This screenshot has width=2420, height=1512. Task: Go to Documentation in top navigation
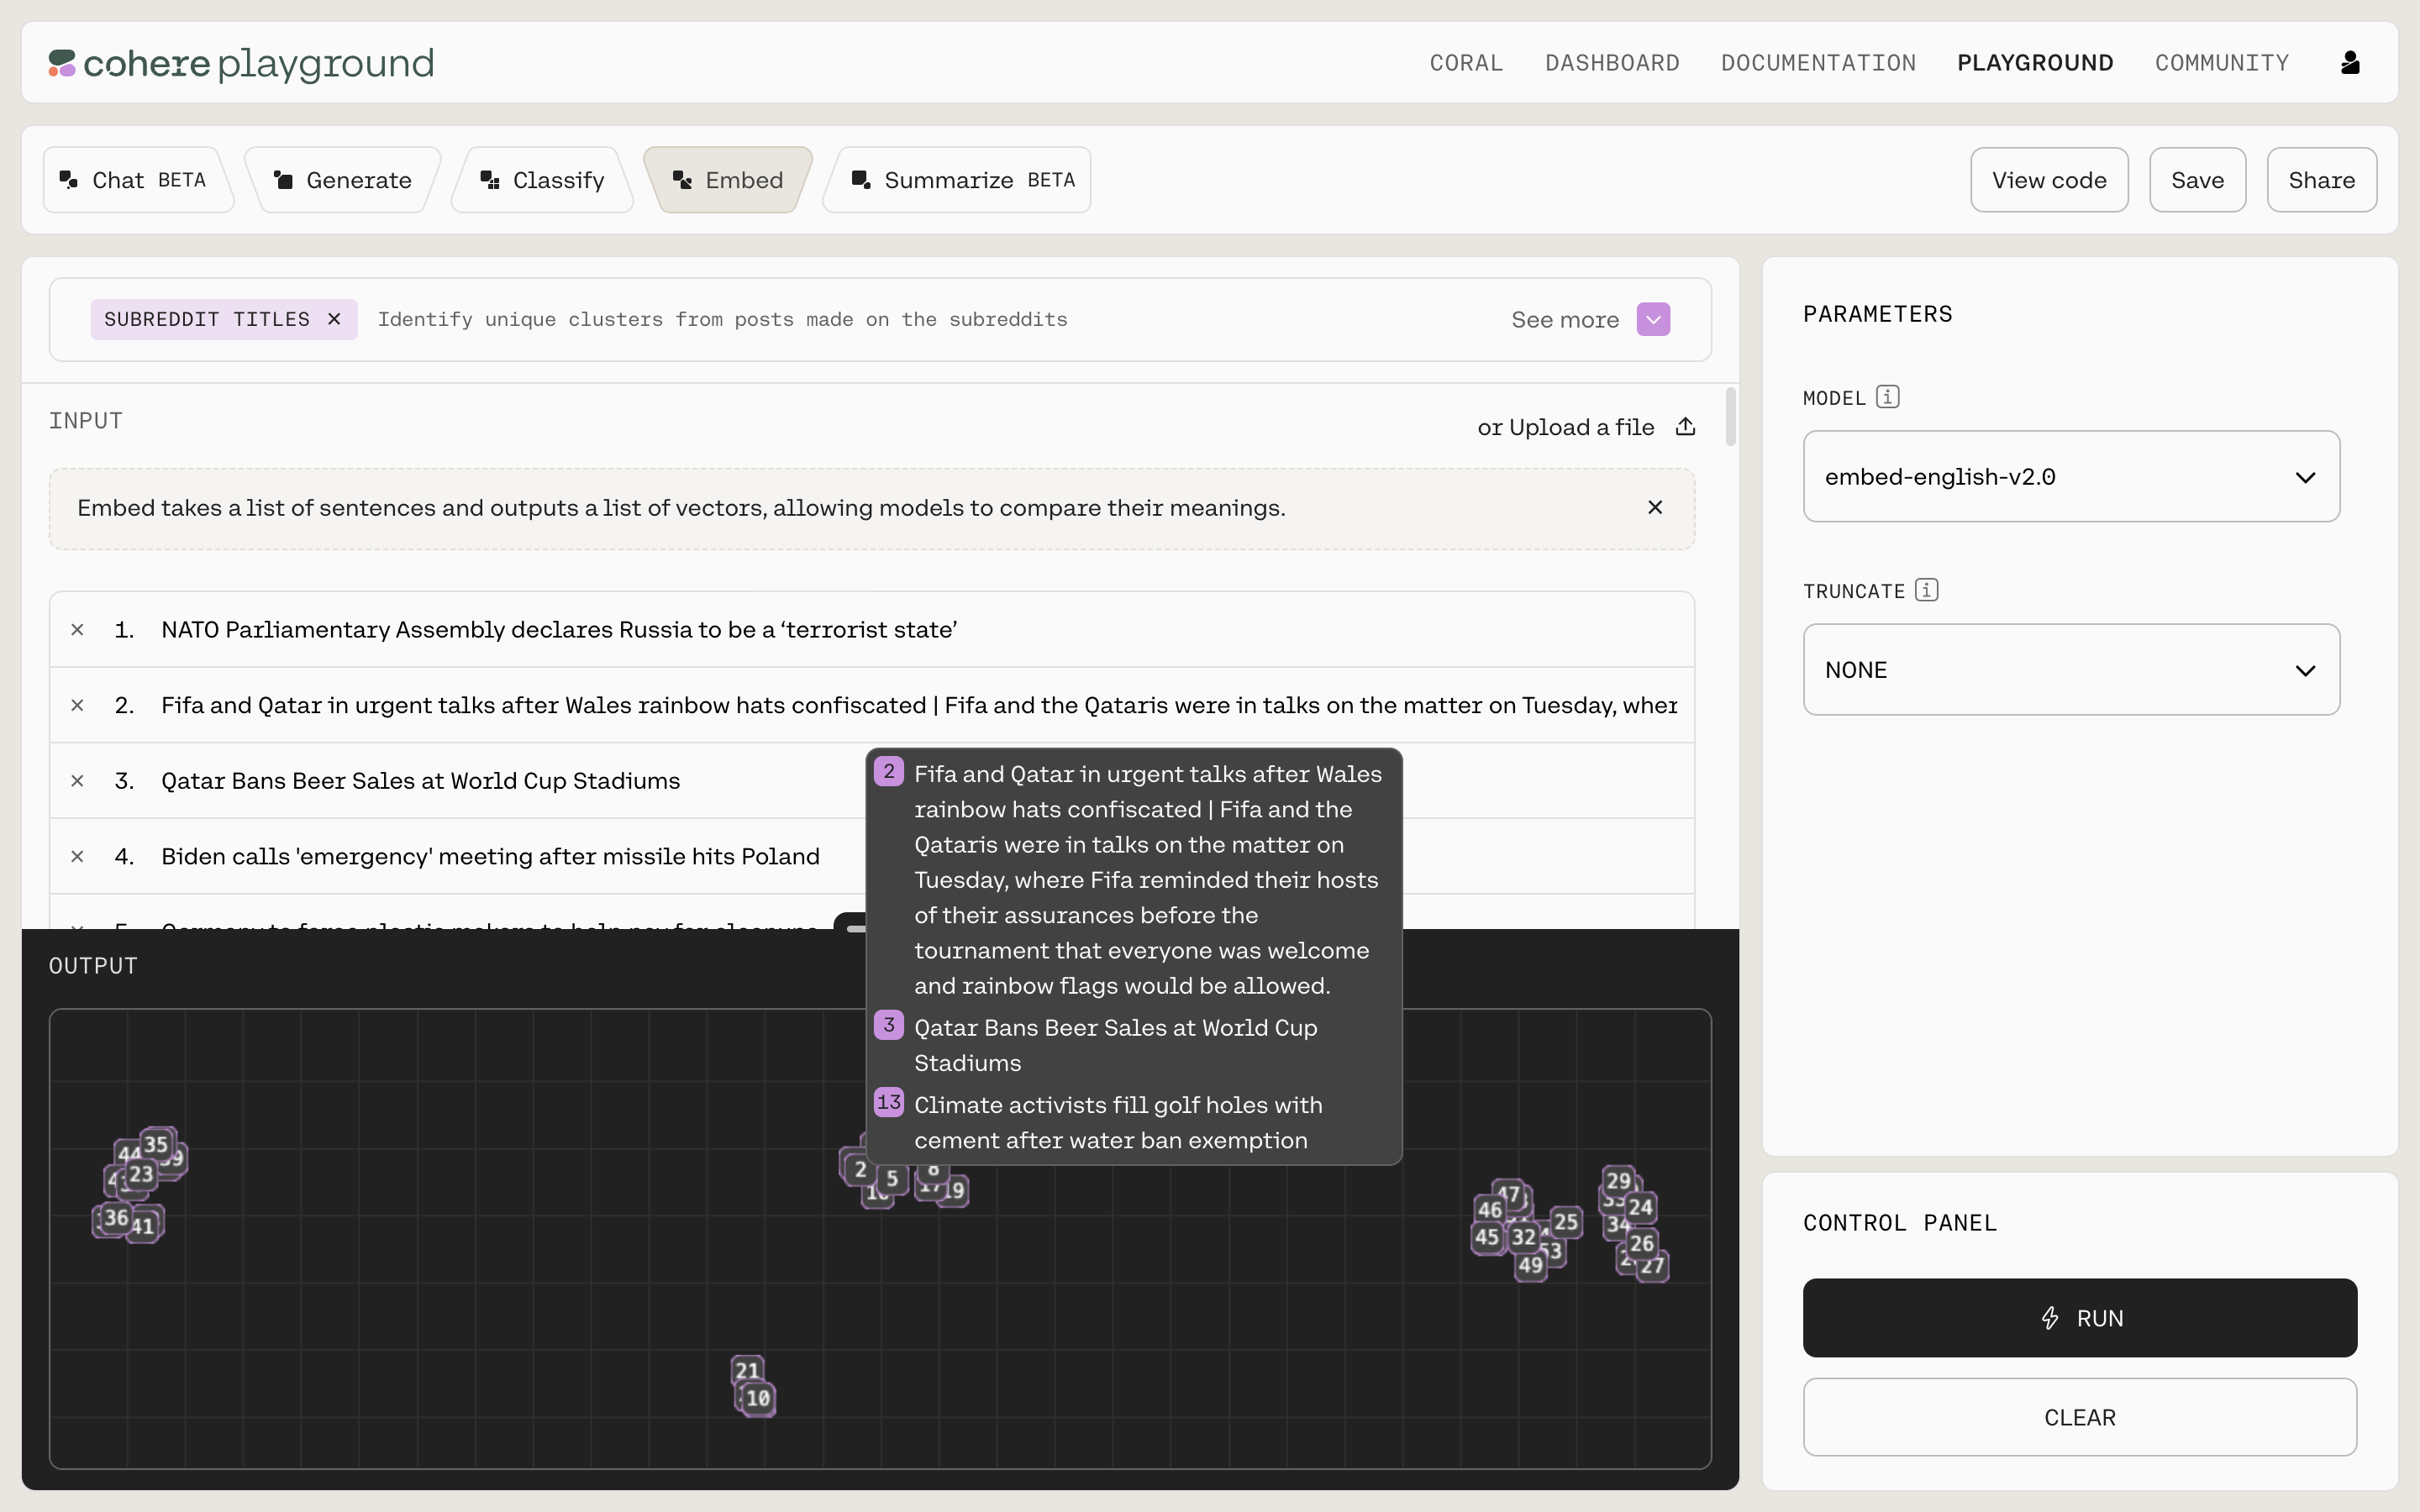[x=1818, y=63]
